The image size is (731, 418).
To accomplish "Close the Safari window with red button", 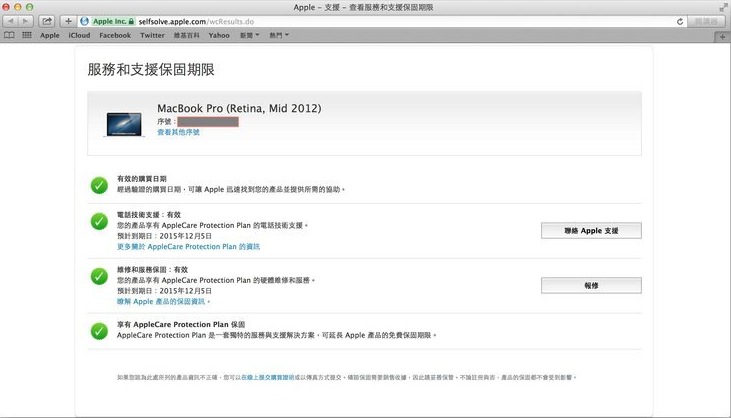I will [x=6, y=7].
